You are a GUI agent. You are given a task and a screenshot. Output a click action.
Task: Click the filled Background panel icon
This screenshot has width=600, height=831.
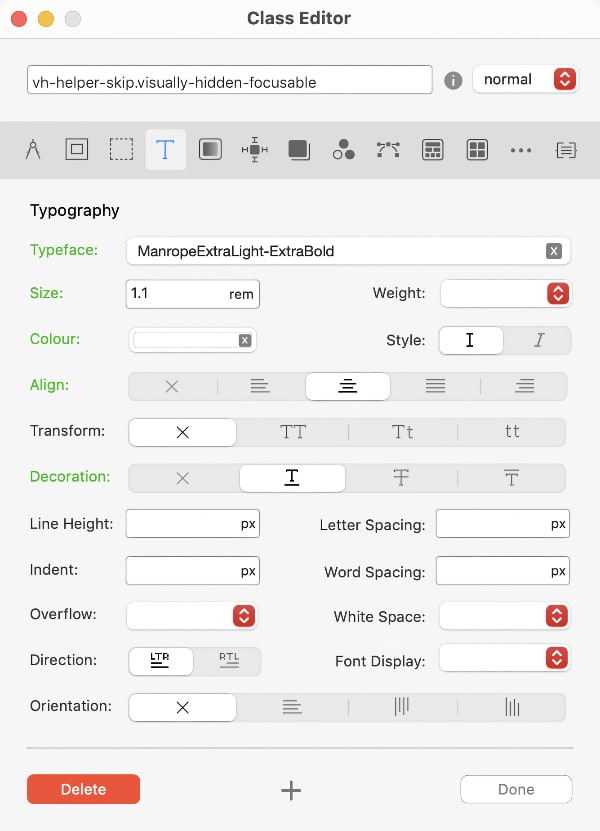209,150
